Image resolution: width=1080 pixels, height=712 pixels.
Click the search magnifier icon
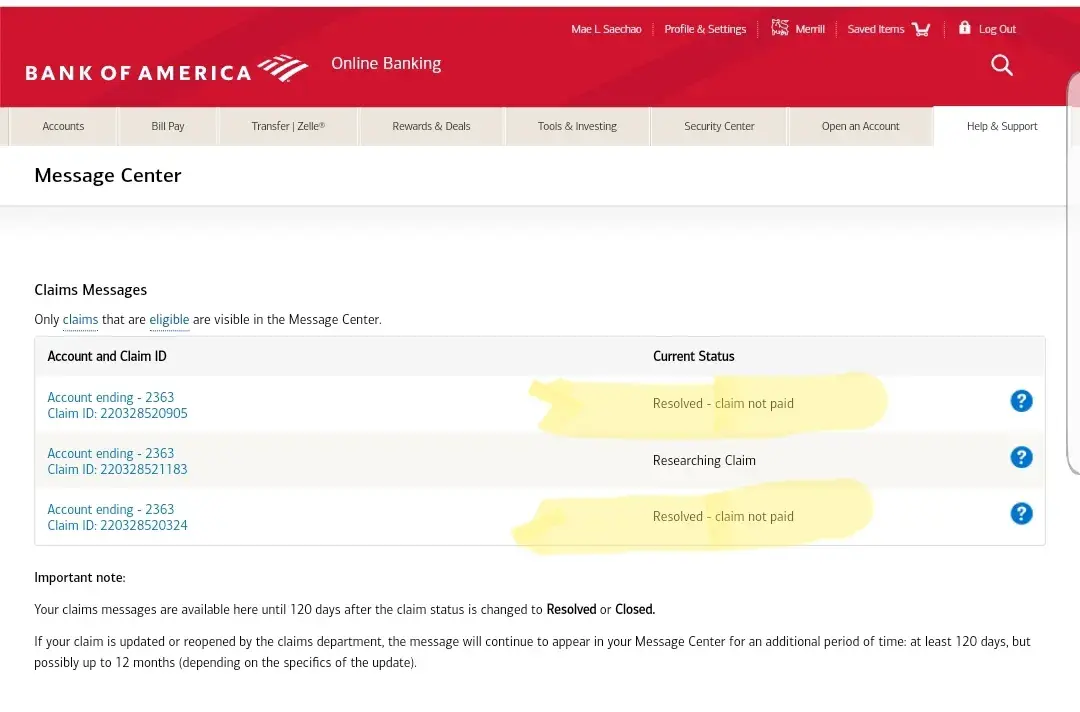1001,66
